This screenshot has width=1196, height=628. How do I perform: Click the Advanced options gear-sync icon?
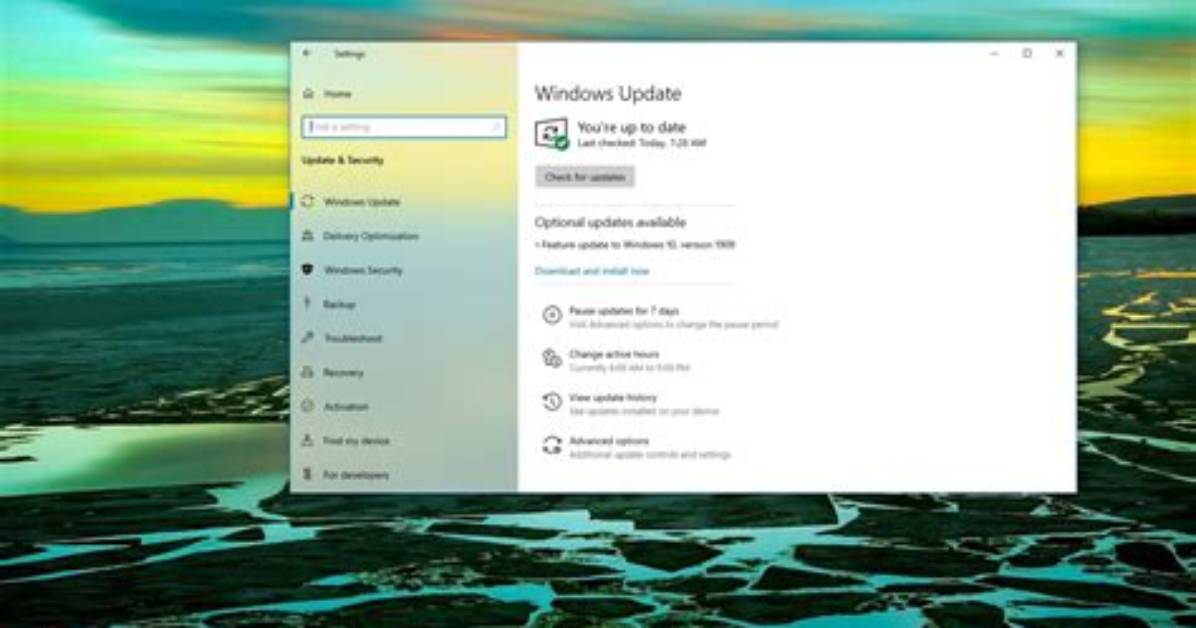pos(551,446)
